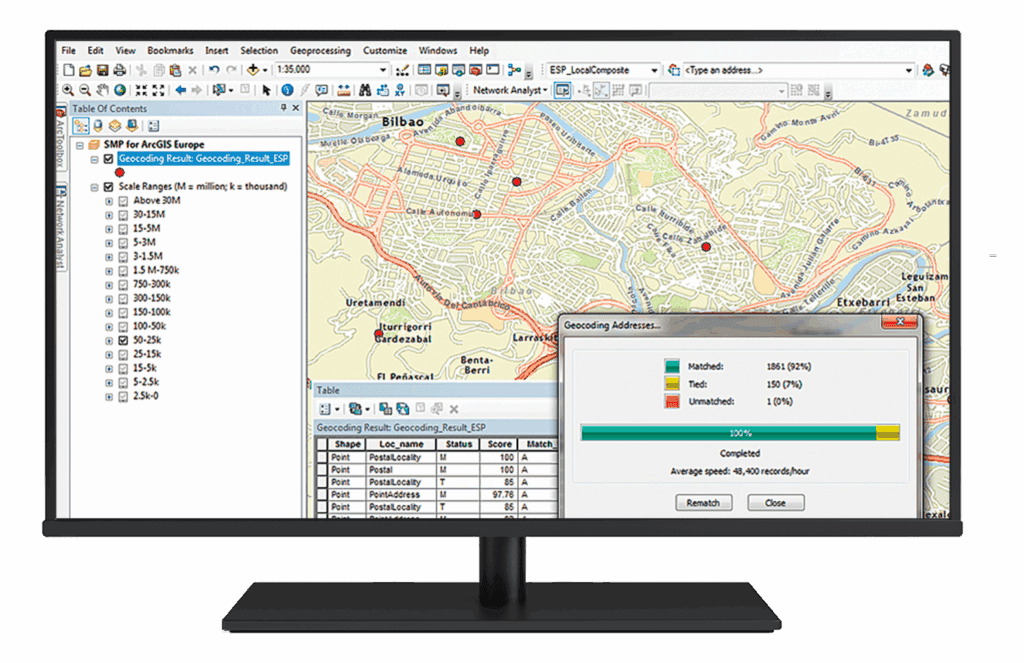1024x663 pixels.
Task: Switch to List By Drawing Order
Action: click(81, 125)
